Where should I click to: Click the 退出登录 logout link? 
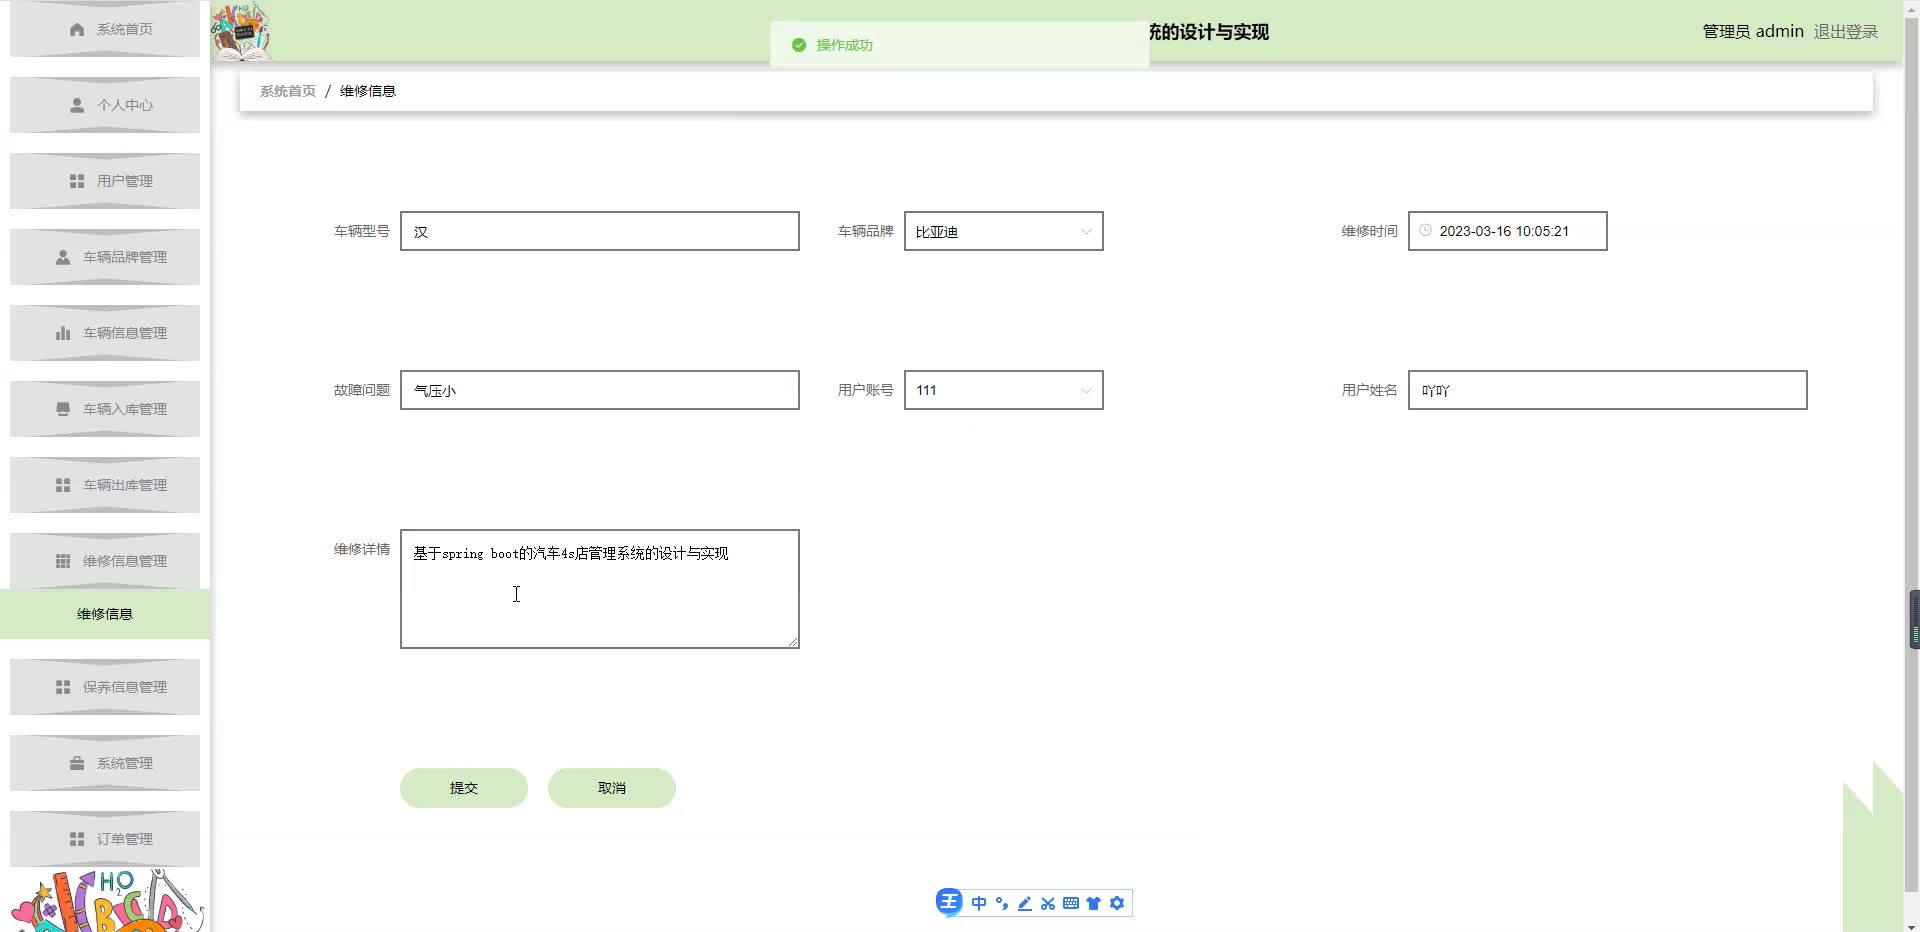(1845, 31)
